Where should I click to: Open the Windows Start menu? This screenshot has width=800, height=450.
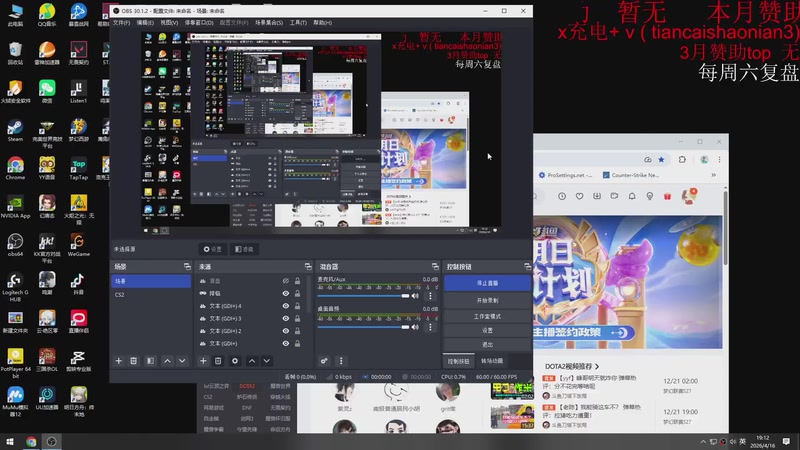10,441
